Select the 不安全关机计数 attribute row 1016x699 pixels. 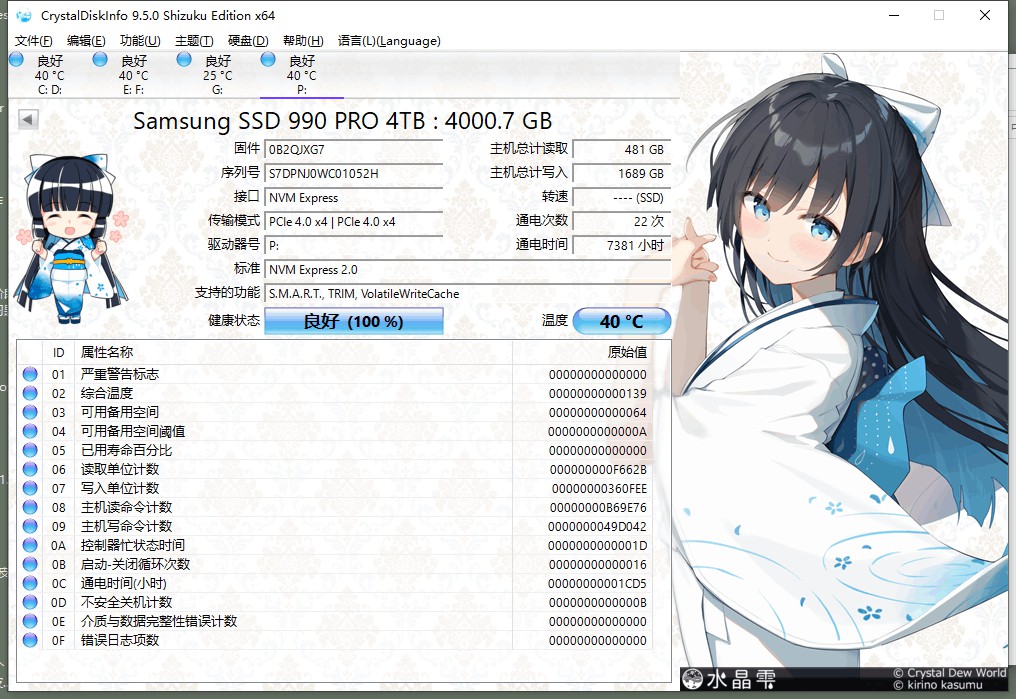pos(334,602)
